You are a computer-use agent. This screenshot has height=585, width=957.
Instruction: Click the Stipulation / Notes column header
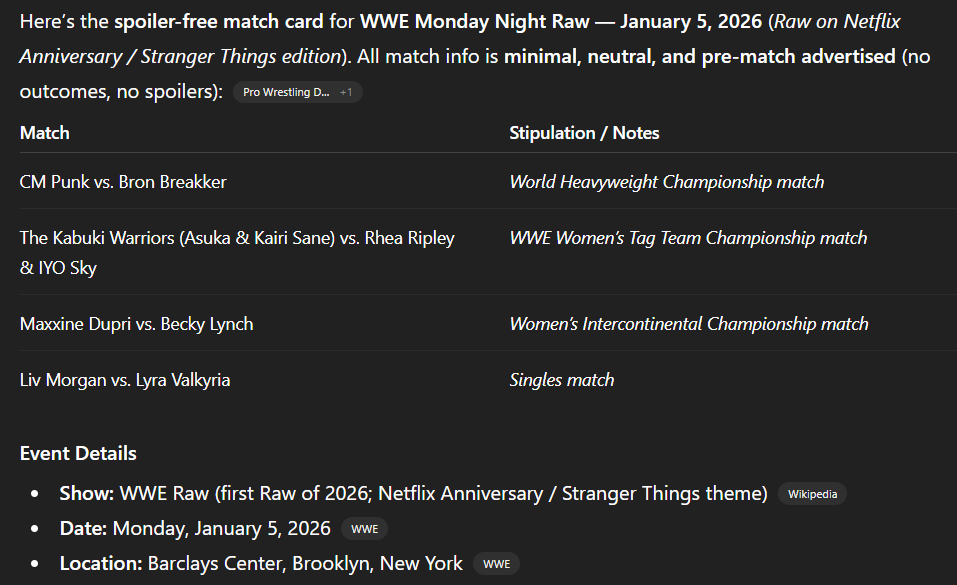point(584,133)
